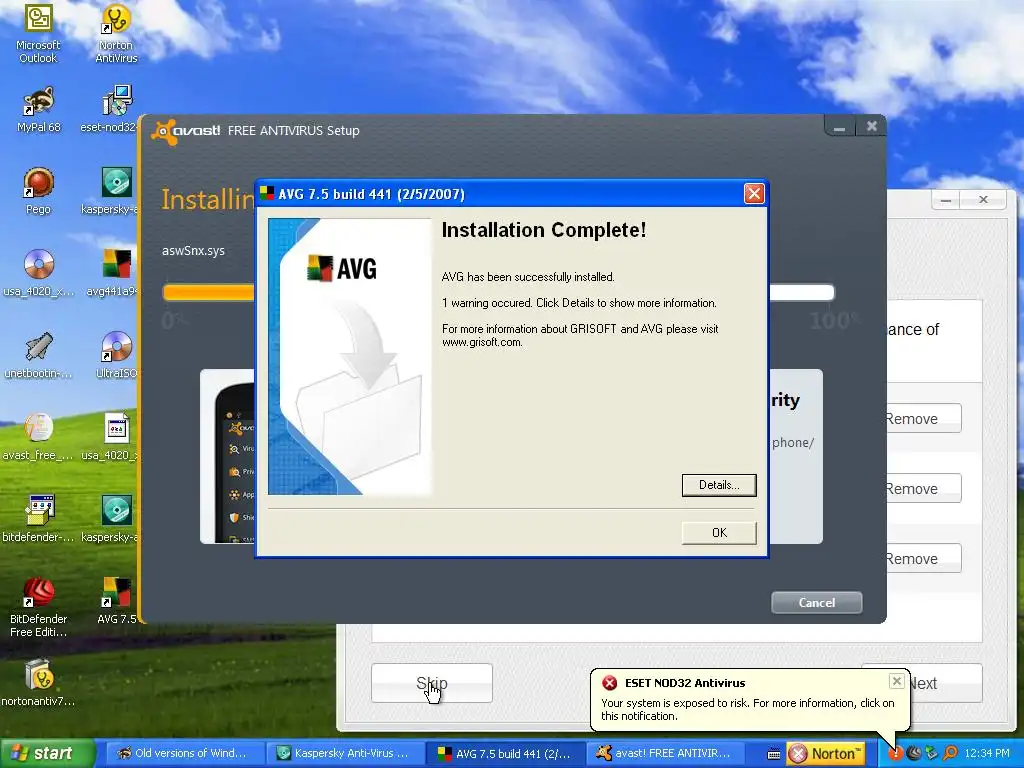Image resolution: width=1024 pixels, height=768 pixels.
Task: Select the kaspersky icon beside bitdefender- installer
Action: (x=111, y=519)
